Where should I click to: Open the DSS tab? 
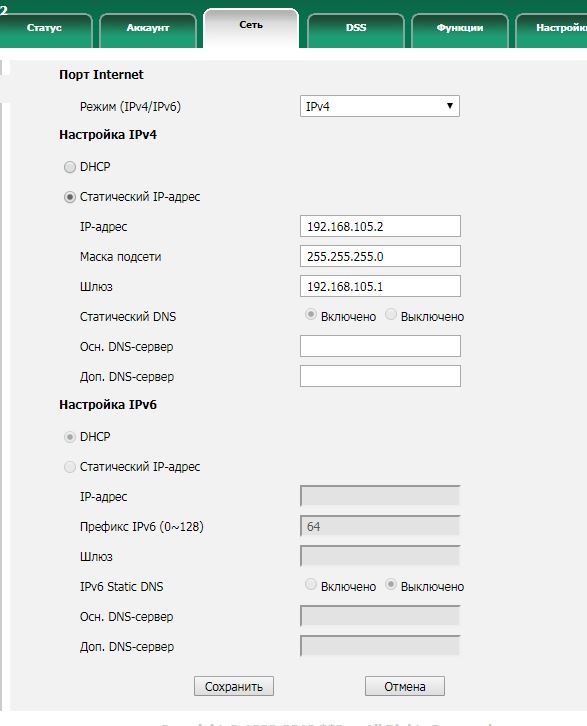[356, 30]
